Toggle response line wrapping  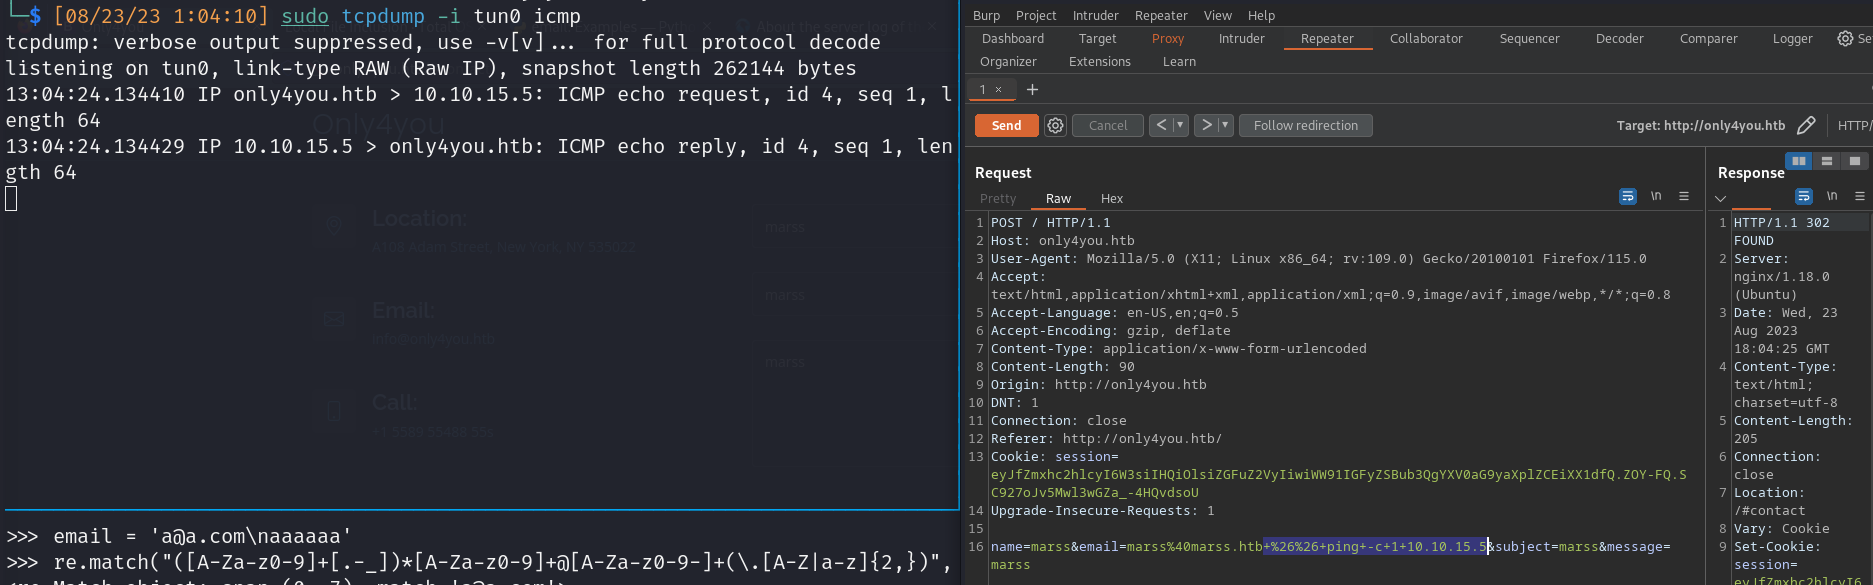click(x=1803, y=196)
